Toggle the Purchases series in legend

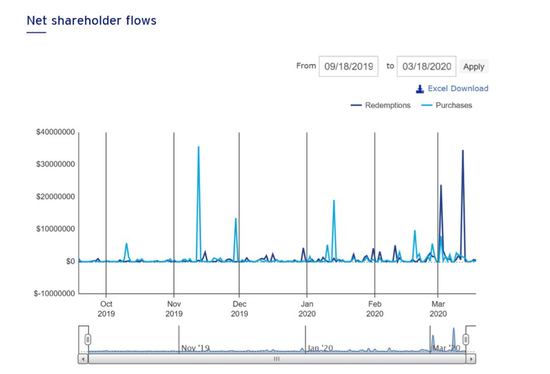(447, 105)
